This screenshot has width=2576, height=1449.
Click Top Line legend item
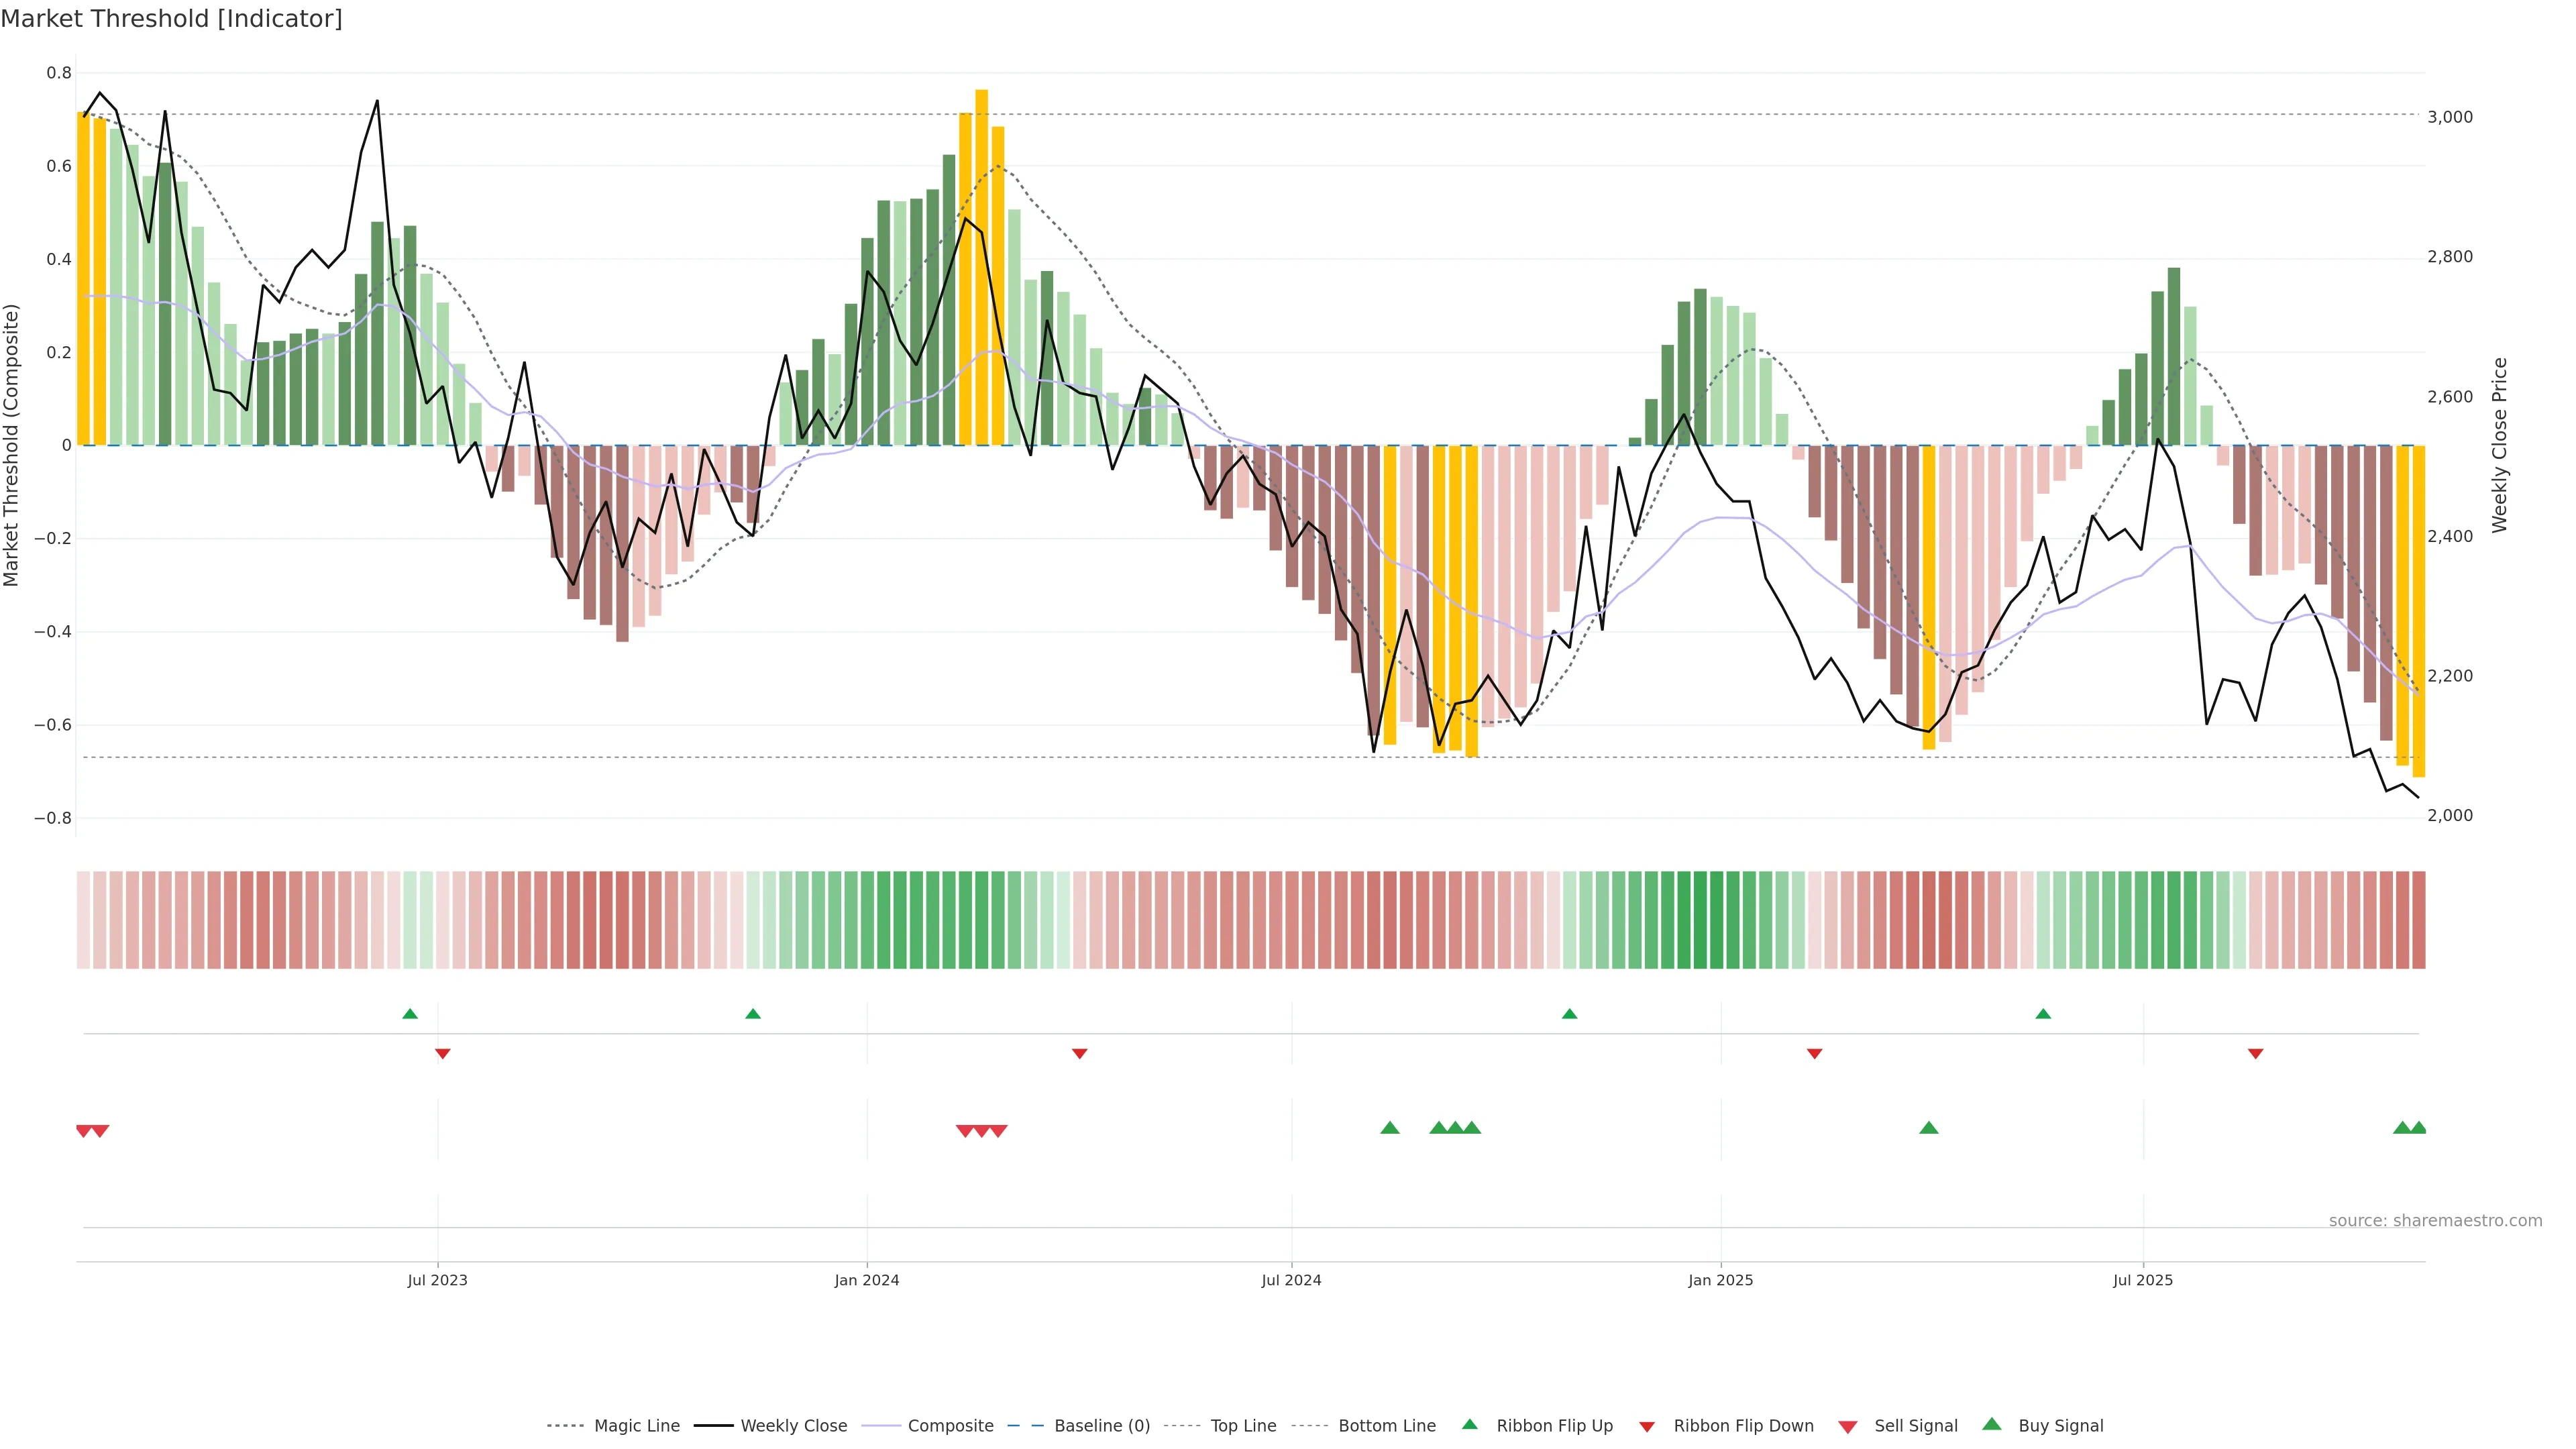pos(1243,1426)
